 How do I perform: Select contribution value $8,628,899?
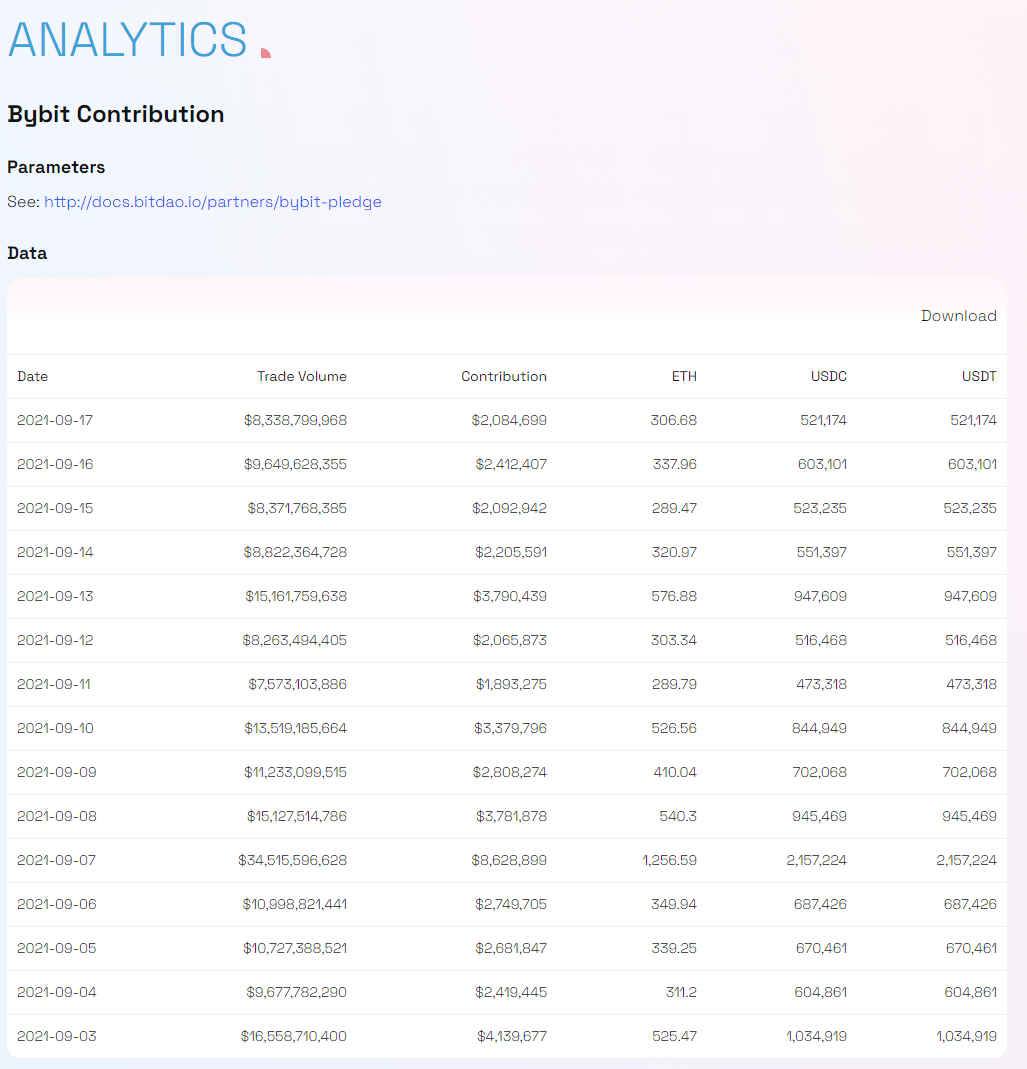(x=509, y=860)
